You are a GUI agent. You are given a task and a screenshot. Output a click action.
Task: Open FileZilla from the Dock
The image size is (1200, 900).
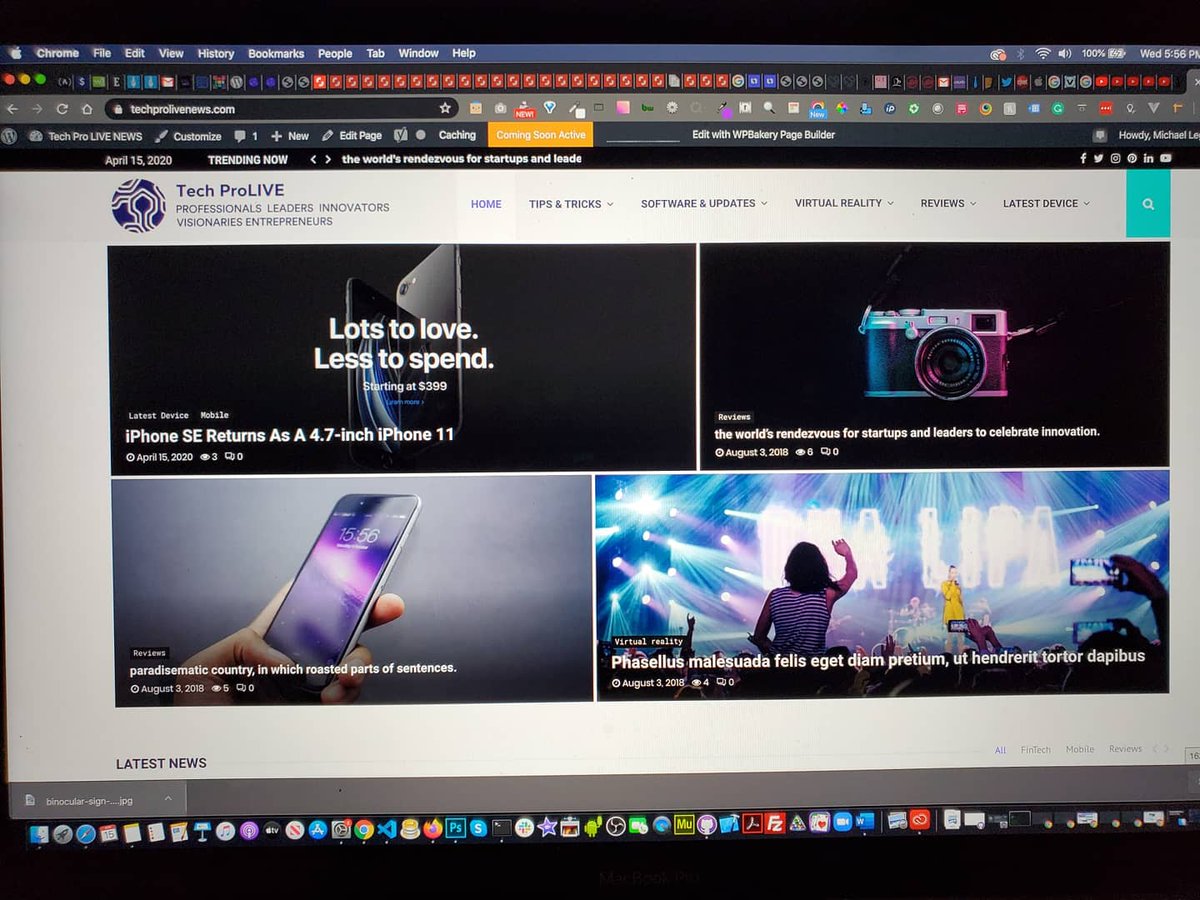click(x=774, y=825)
